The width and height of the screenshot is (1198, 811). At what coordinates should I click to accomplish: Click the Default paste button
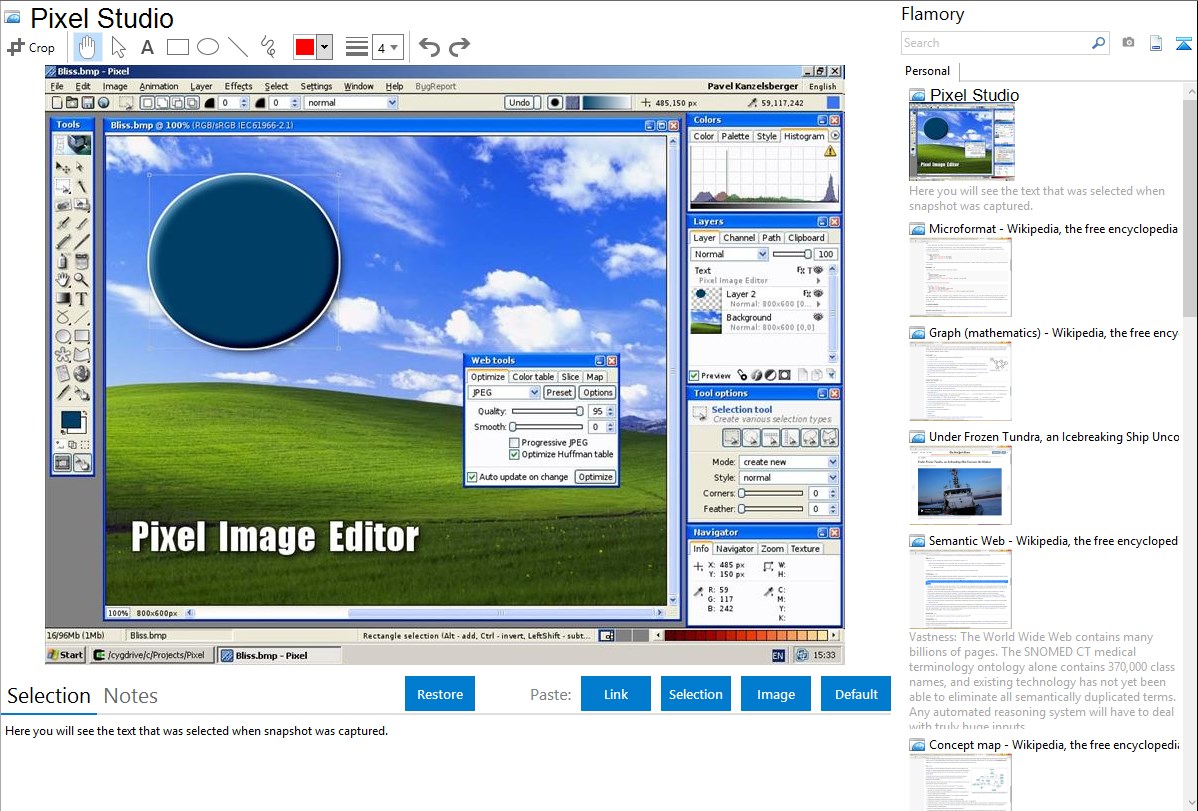click(856, 694)
